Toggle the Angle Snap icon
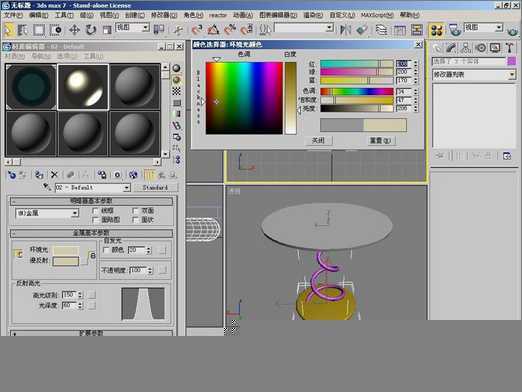Screen dimensions: 522x392 pyautogui.click(x=213, y=30)
